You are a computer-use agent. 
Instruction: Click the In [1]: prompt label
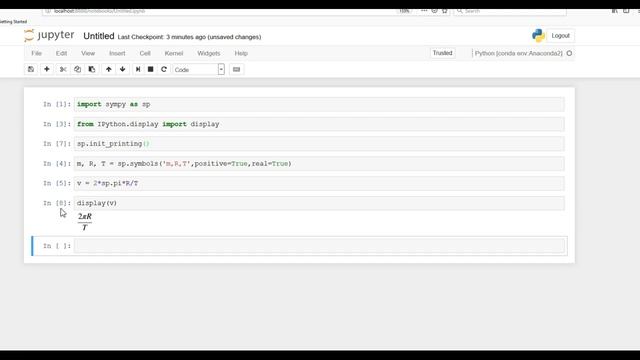(x=57, y=104)
